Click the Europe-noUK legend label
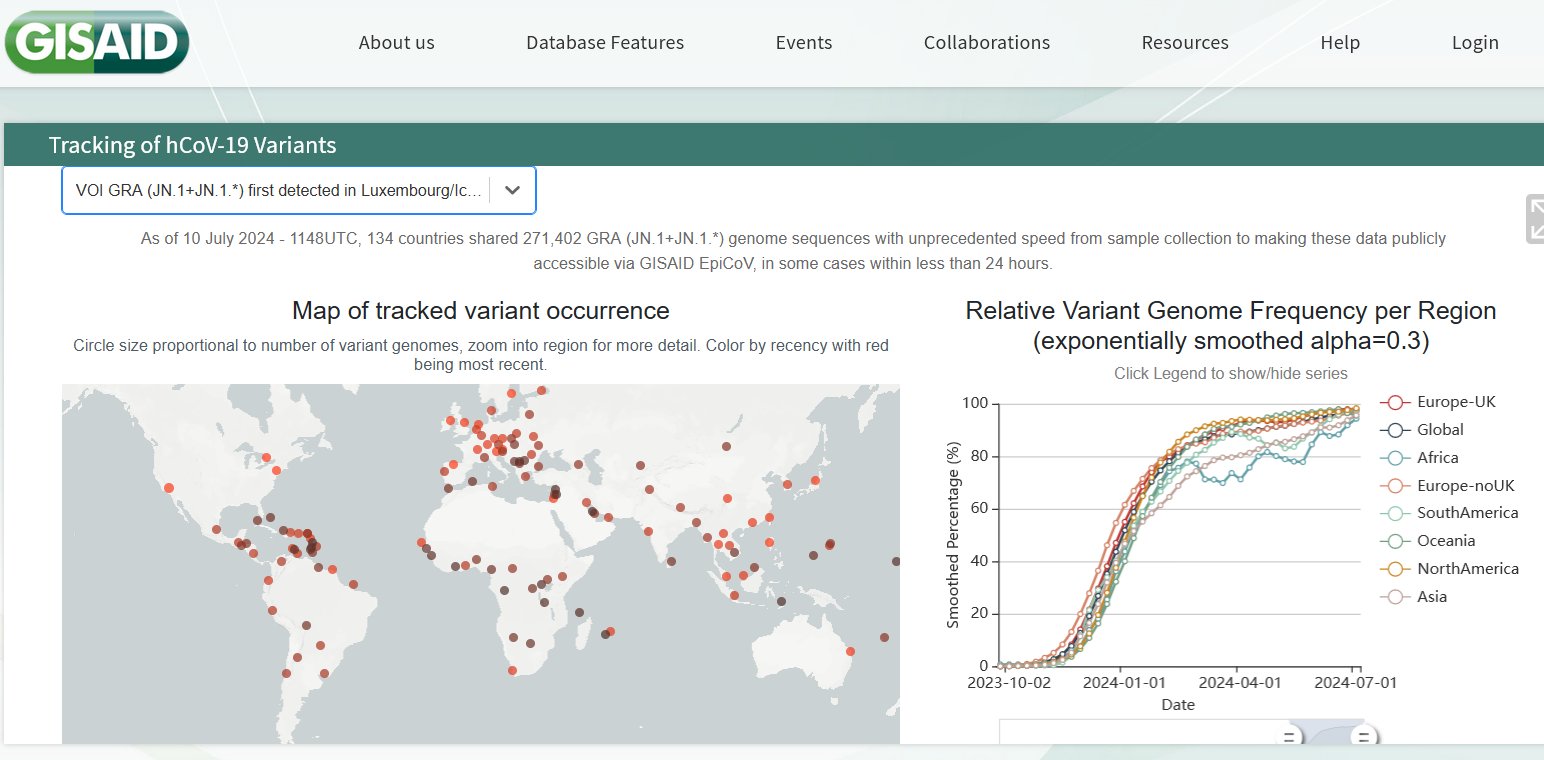This screenshot has height=760, width=1544. 1465,486
